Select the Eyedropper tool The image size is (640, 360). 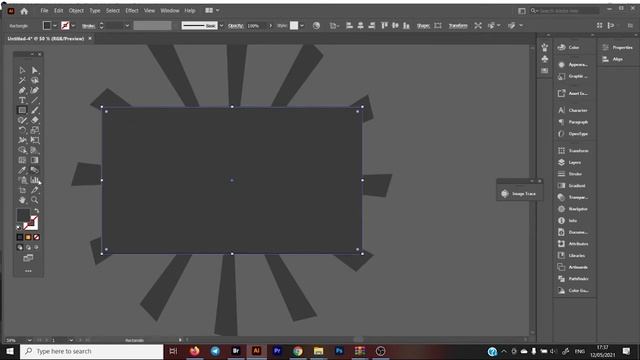coord(22,170)
